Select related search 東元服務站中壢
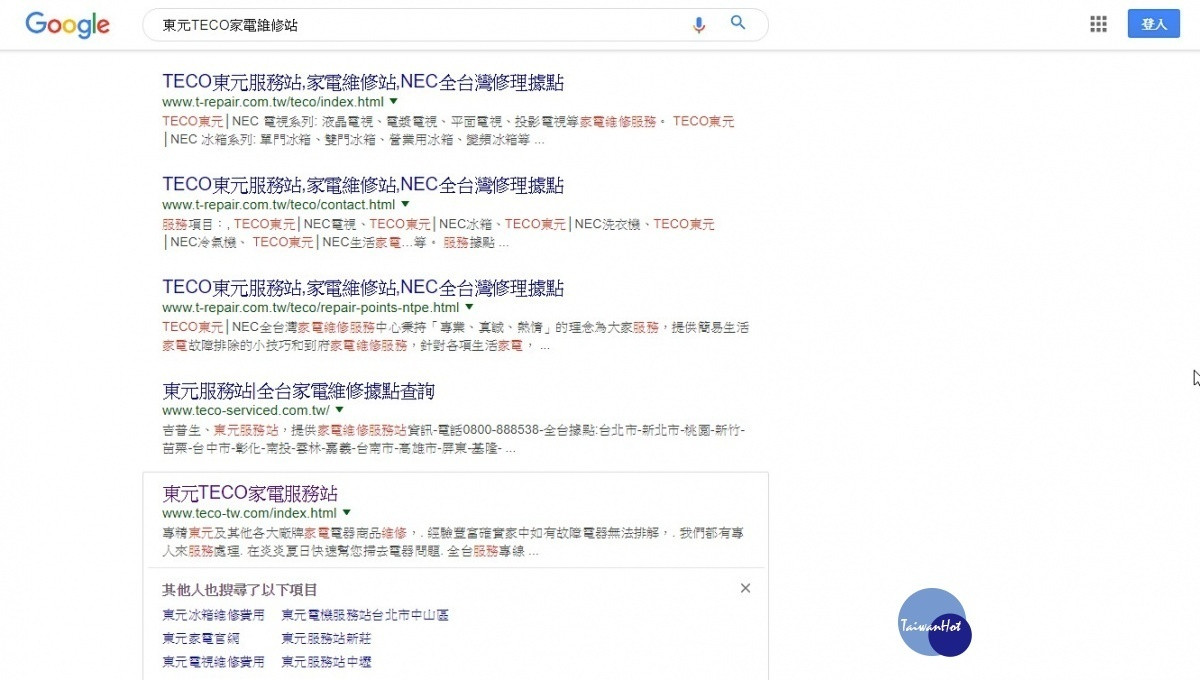This screenshot has width=1200, height=680. [327, 662]
